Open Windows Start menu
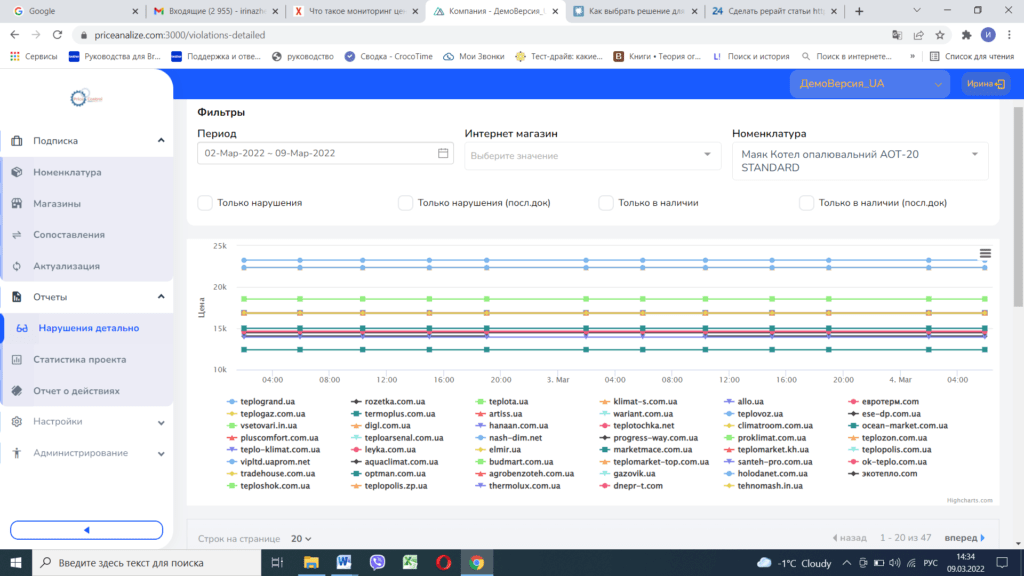The width and height of the screenshot is (1024, 576). click(x=16, y=562)
